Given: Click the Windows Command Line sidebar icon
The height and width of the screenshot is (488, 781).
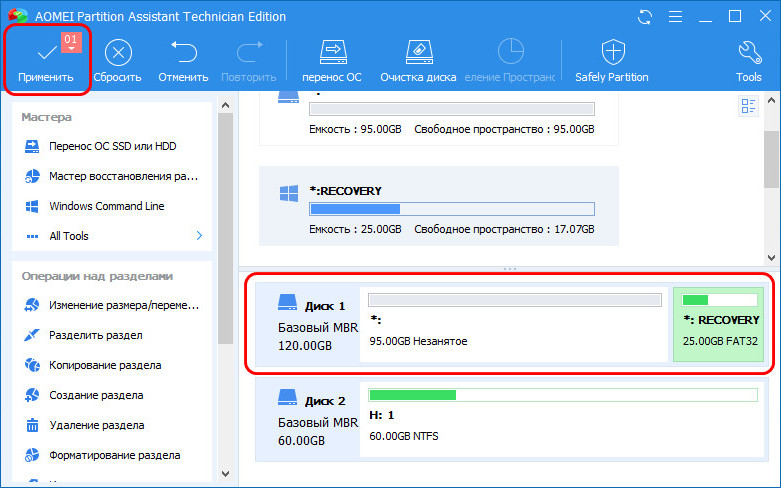Looking at the screenshot, I should pyautogui.click(x=32, y=206).
